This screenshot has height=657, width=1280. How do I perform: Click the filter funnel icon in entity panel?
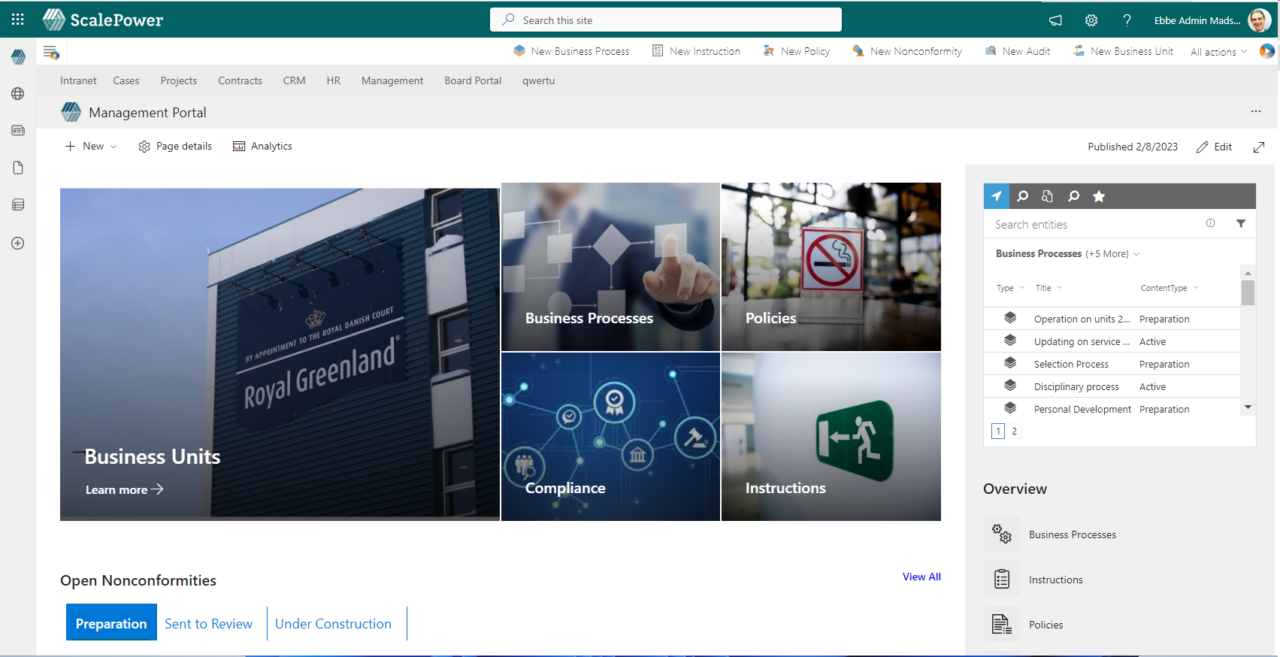pyautogui.click(x=1241, y=224)
